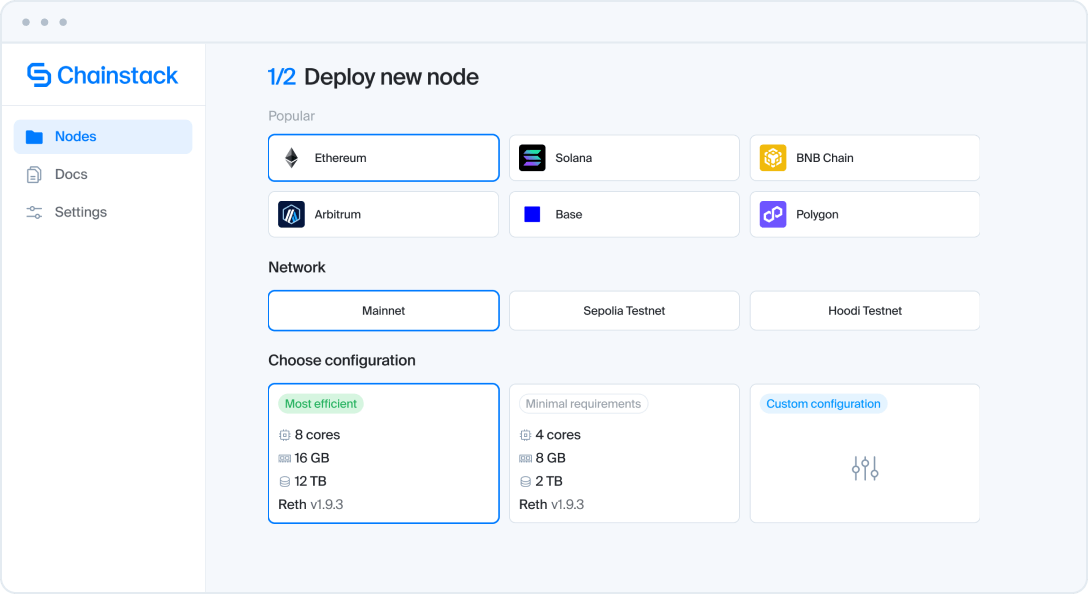This screenshot has width=1088, height=594.
Task: Select the Sepolia Testnet network option
Action: [624, 311]
